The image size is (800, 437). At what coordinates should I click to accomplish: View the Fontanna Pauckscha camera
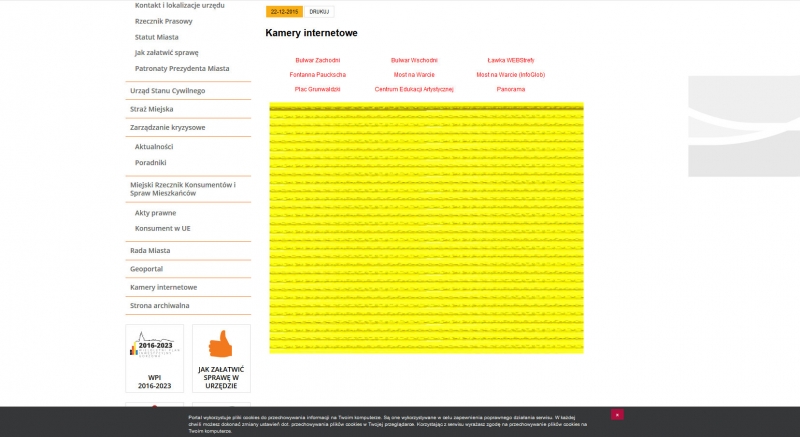point(317,75)
